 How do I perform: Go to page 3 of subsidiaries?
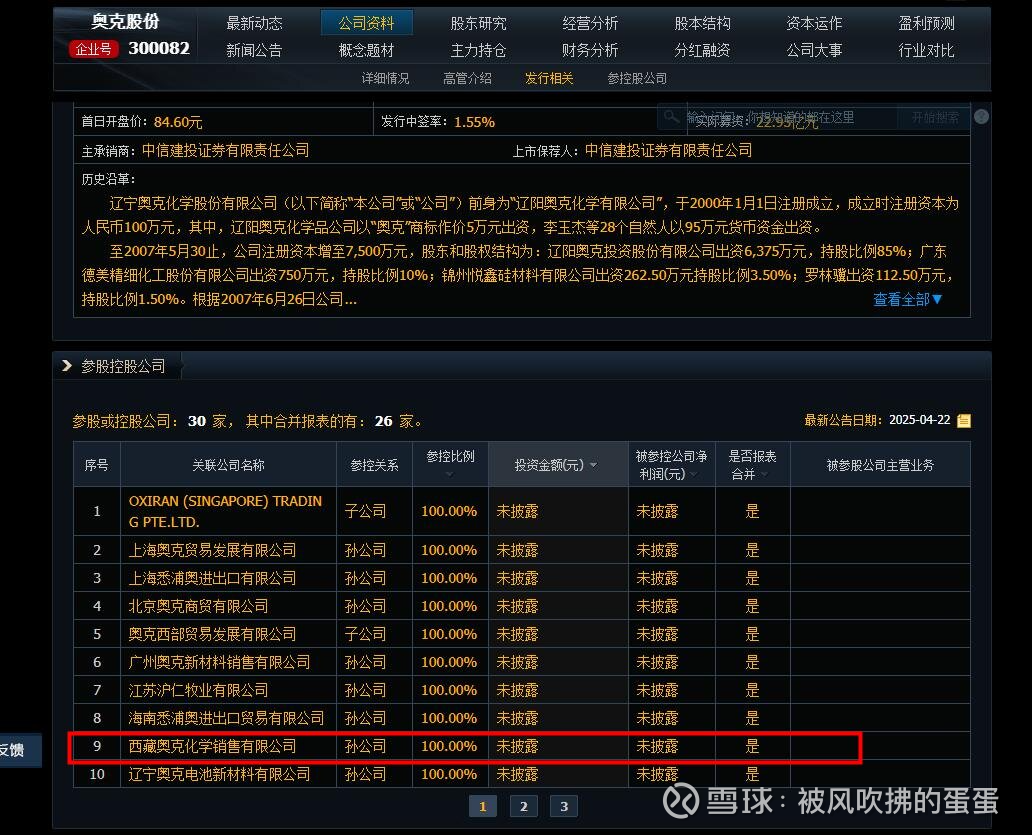click(564, 806)
